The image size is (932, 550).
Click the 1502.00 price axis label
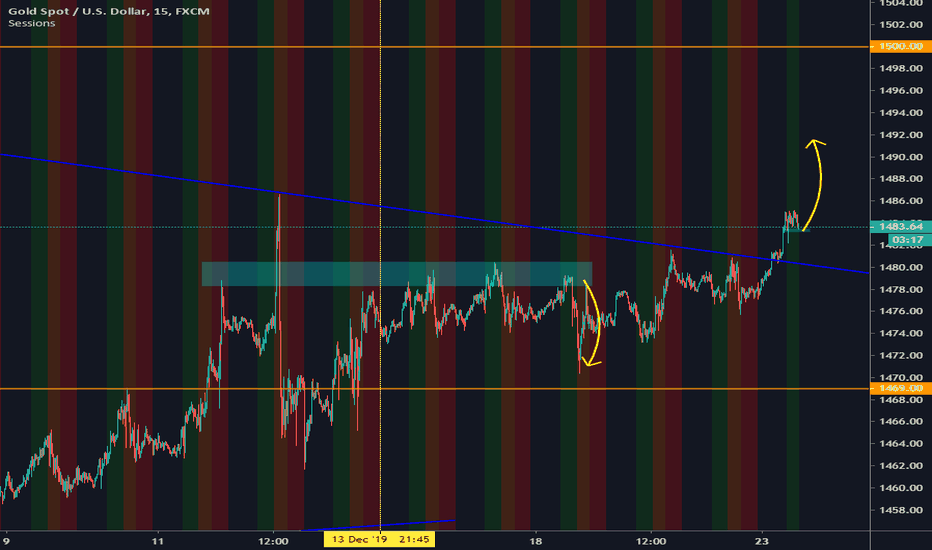900,24
